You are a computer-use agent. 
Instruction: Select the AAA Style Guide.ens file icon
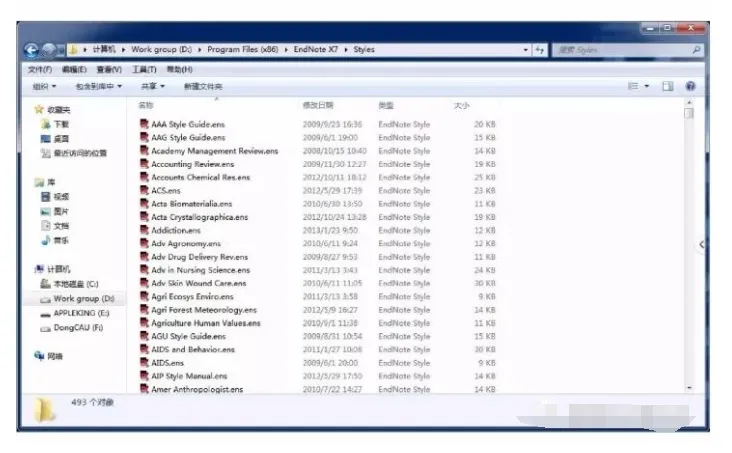tap(144, 125)
